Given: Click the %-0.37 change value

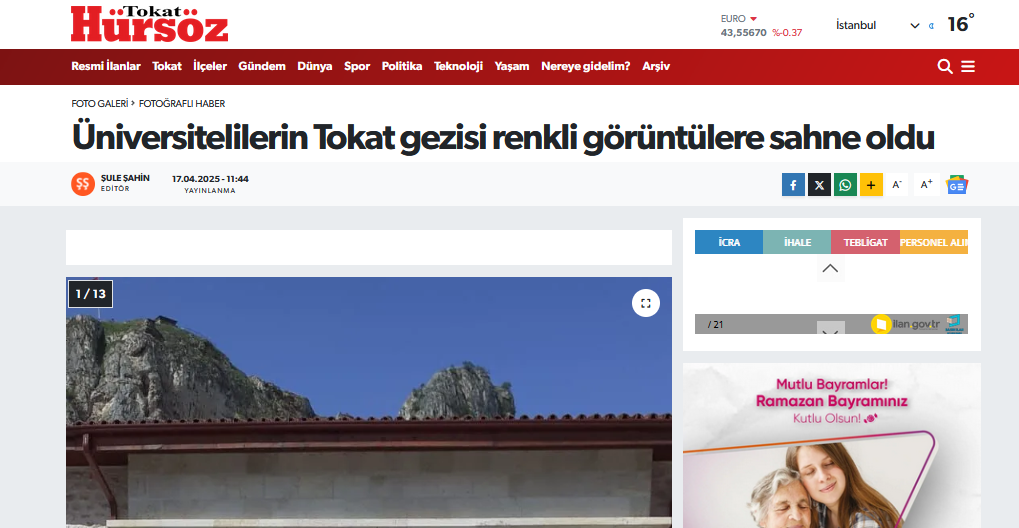Looking at the screenshot, I should tap(787, 33).
